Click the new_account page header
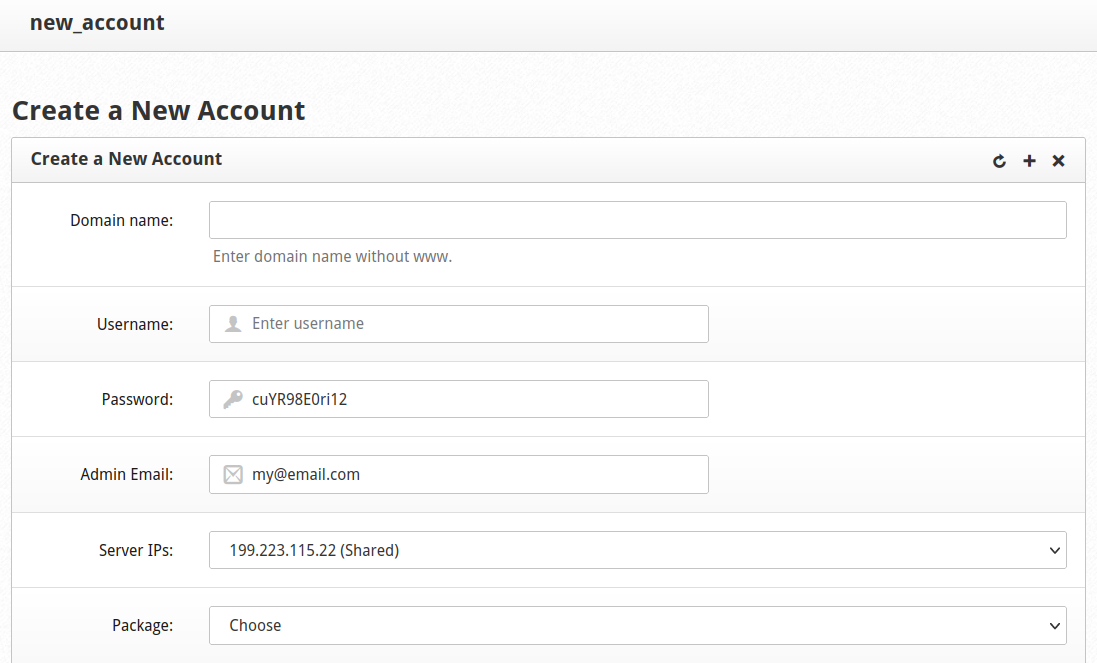The width and height of the screenshot is (1097, 663). coord(96,22)
